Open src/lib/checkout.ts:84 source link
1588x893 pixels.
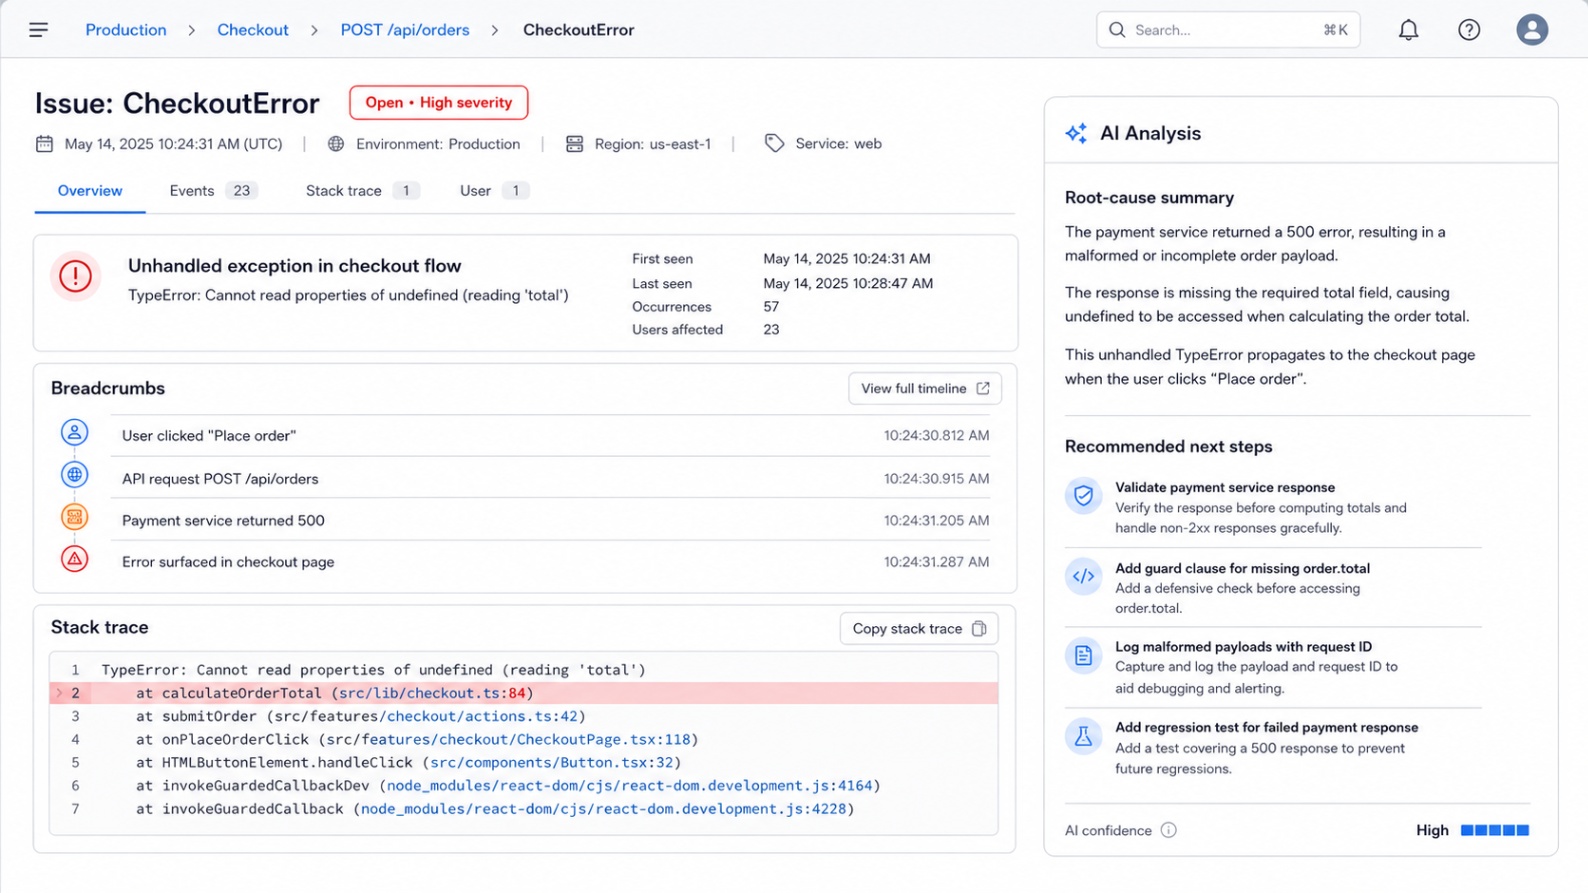(x=432, y=693)
